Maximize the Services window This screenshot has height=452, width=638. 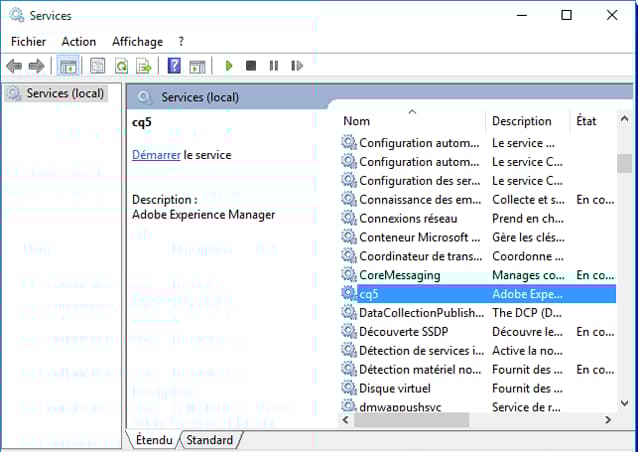[566, 15]
